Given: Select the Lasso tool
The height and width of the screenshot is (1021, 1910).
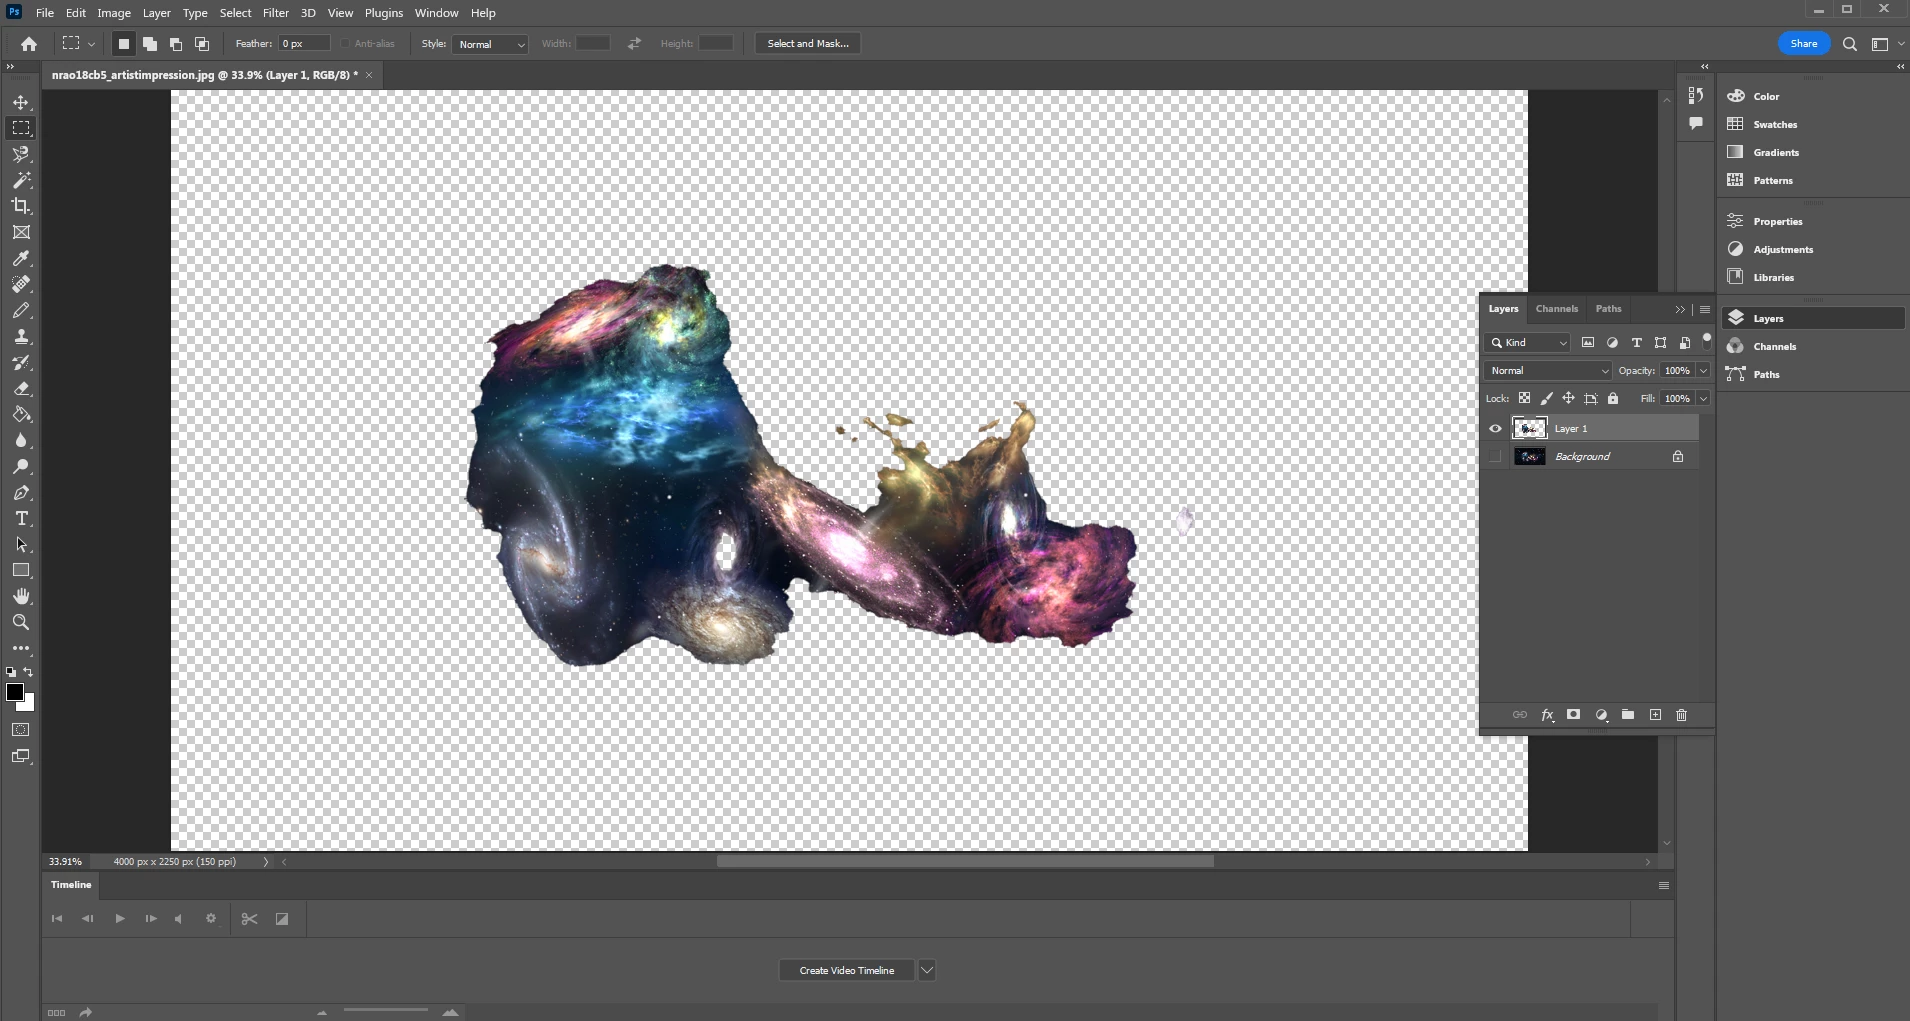Looking at the screenshot, I should [21, 154].
